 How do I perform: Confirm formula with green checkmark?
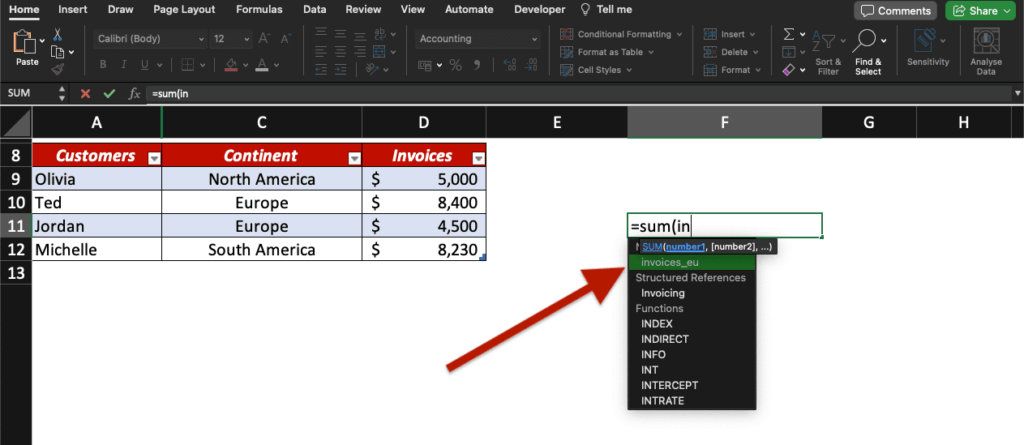[109, 93]
